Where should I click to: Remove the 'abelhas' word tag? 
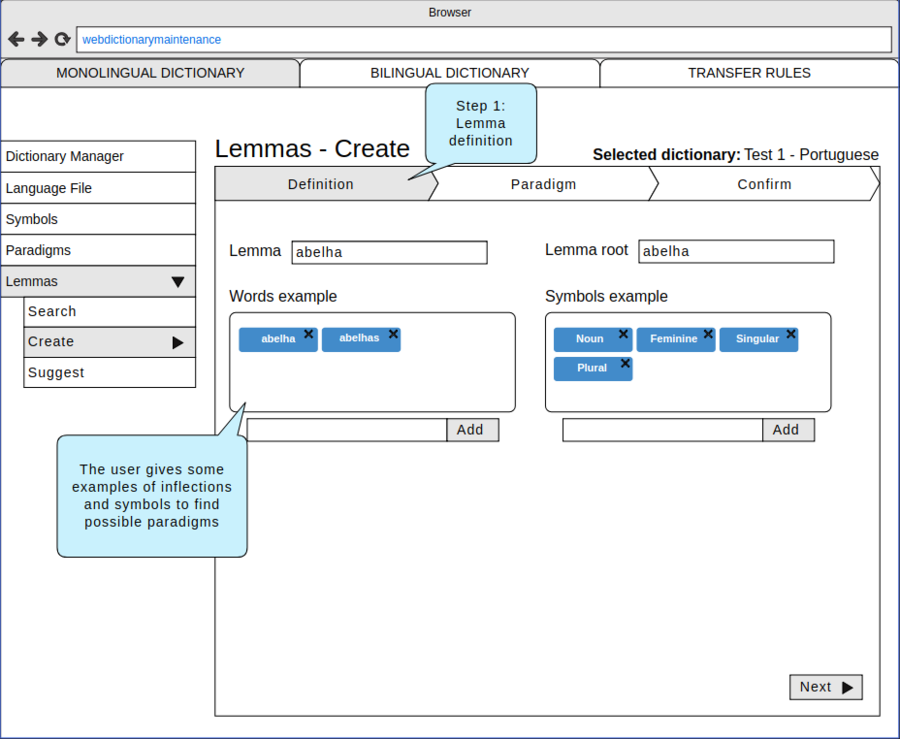pos(393,334)
